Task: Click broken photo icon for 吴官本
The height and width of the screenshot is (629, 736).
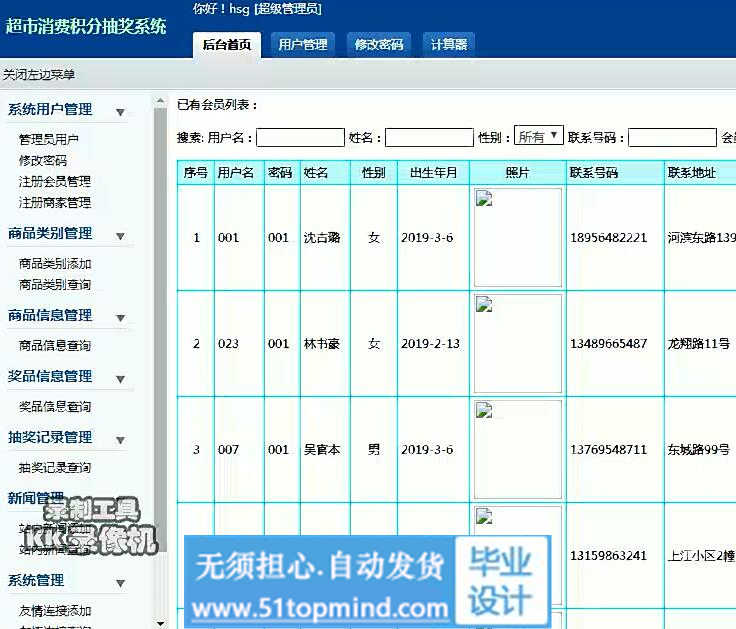Action: pos(484,410)
